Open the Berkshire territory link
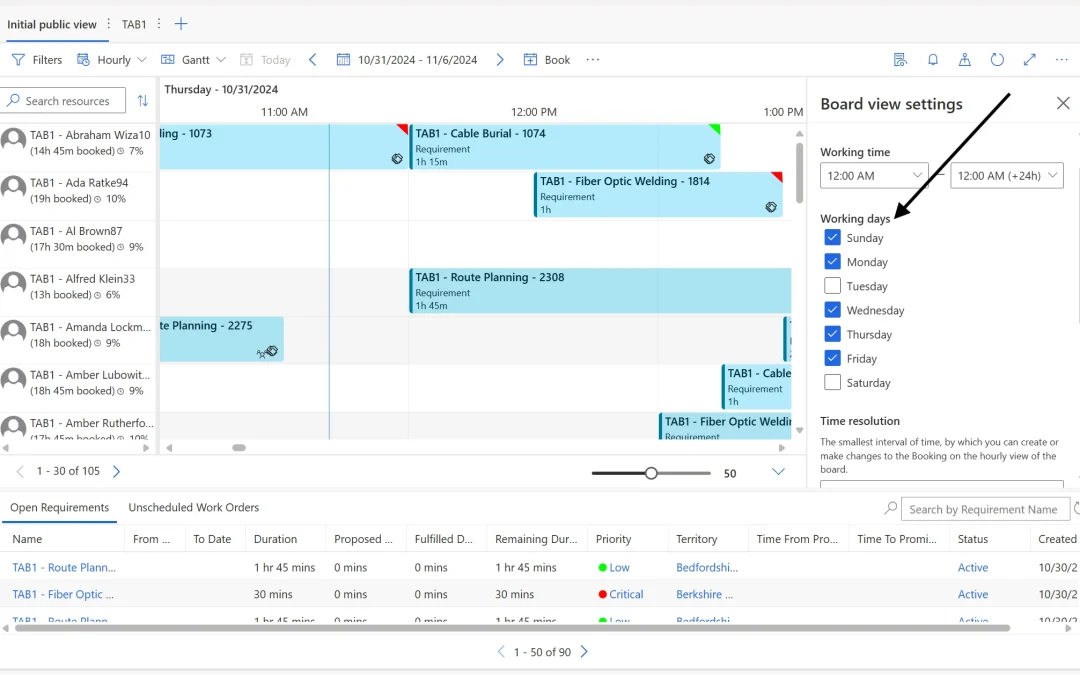Screen dimensions: 1080x675 coord(705,594)
